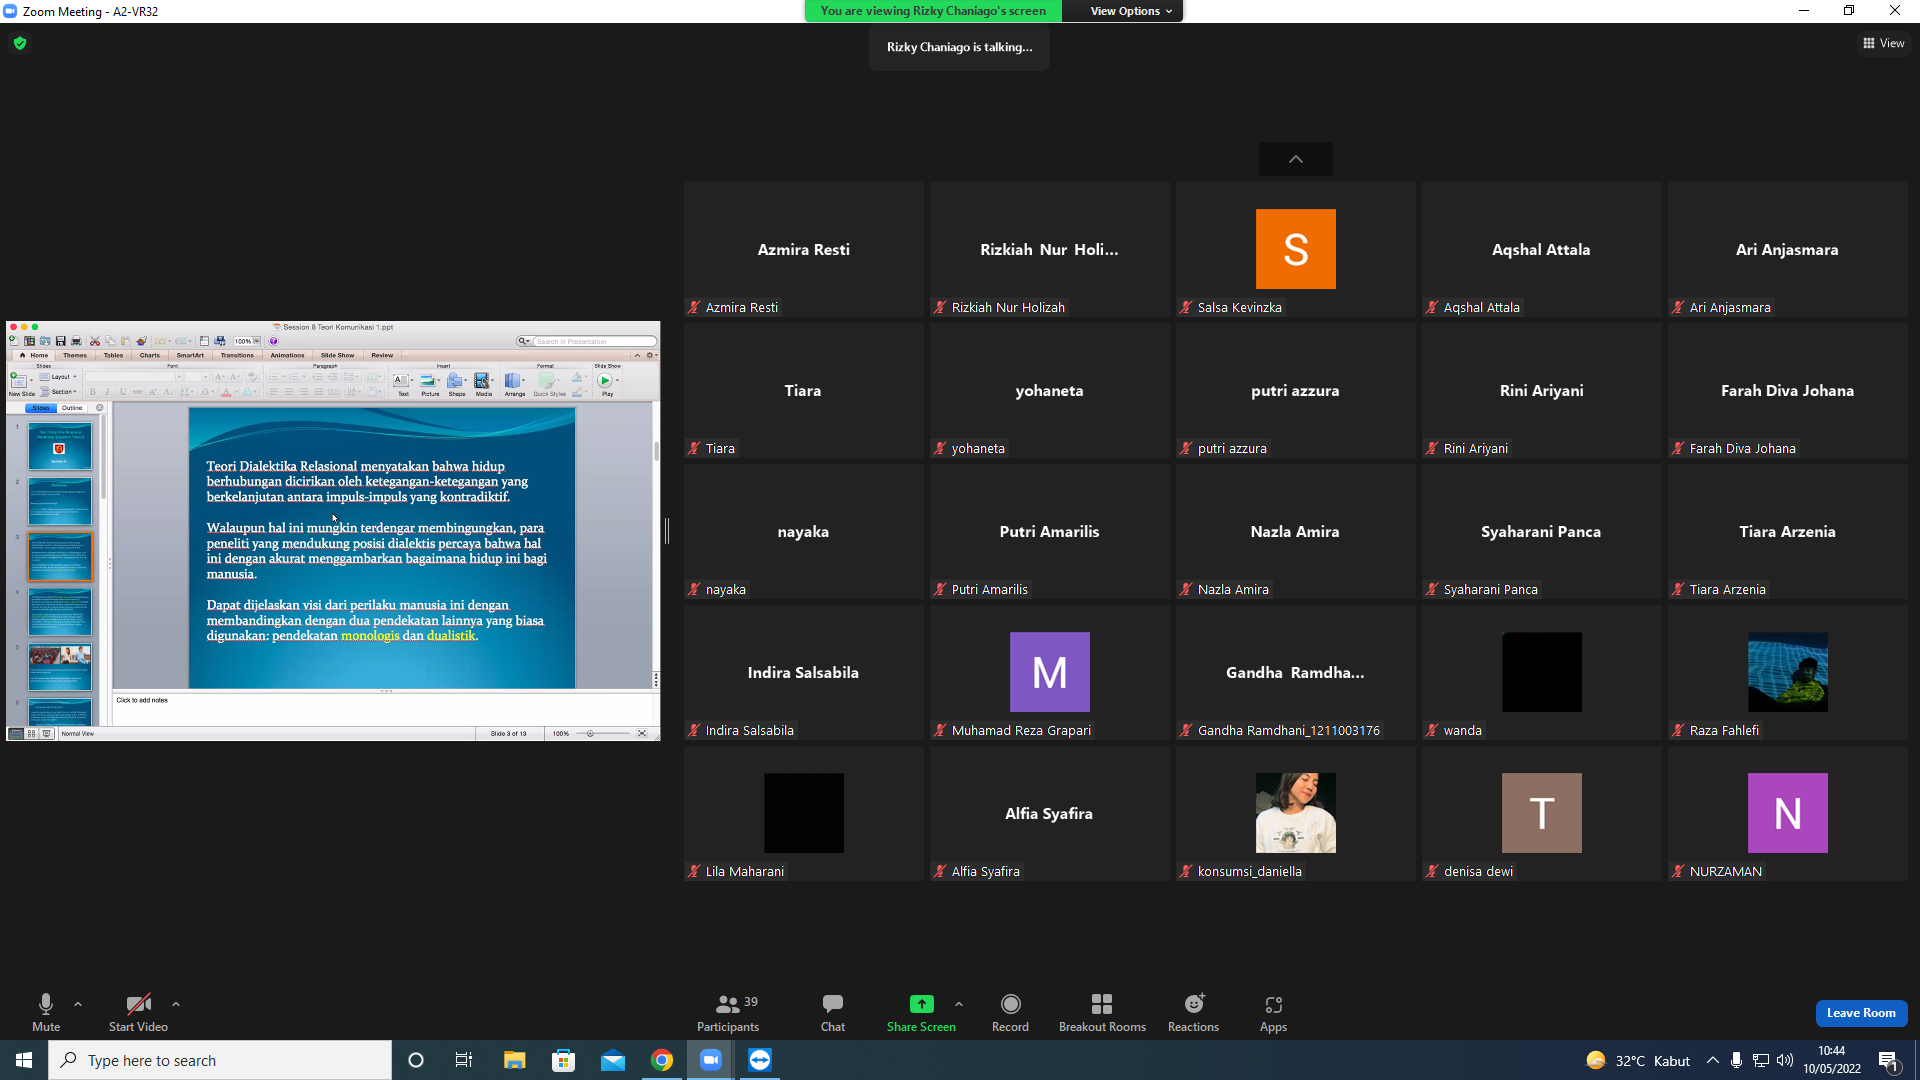Open Mail app from the taskbar
1920x1080 pixels.
coord(613,1060)
